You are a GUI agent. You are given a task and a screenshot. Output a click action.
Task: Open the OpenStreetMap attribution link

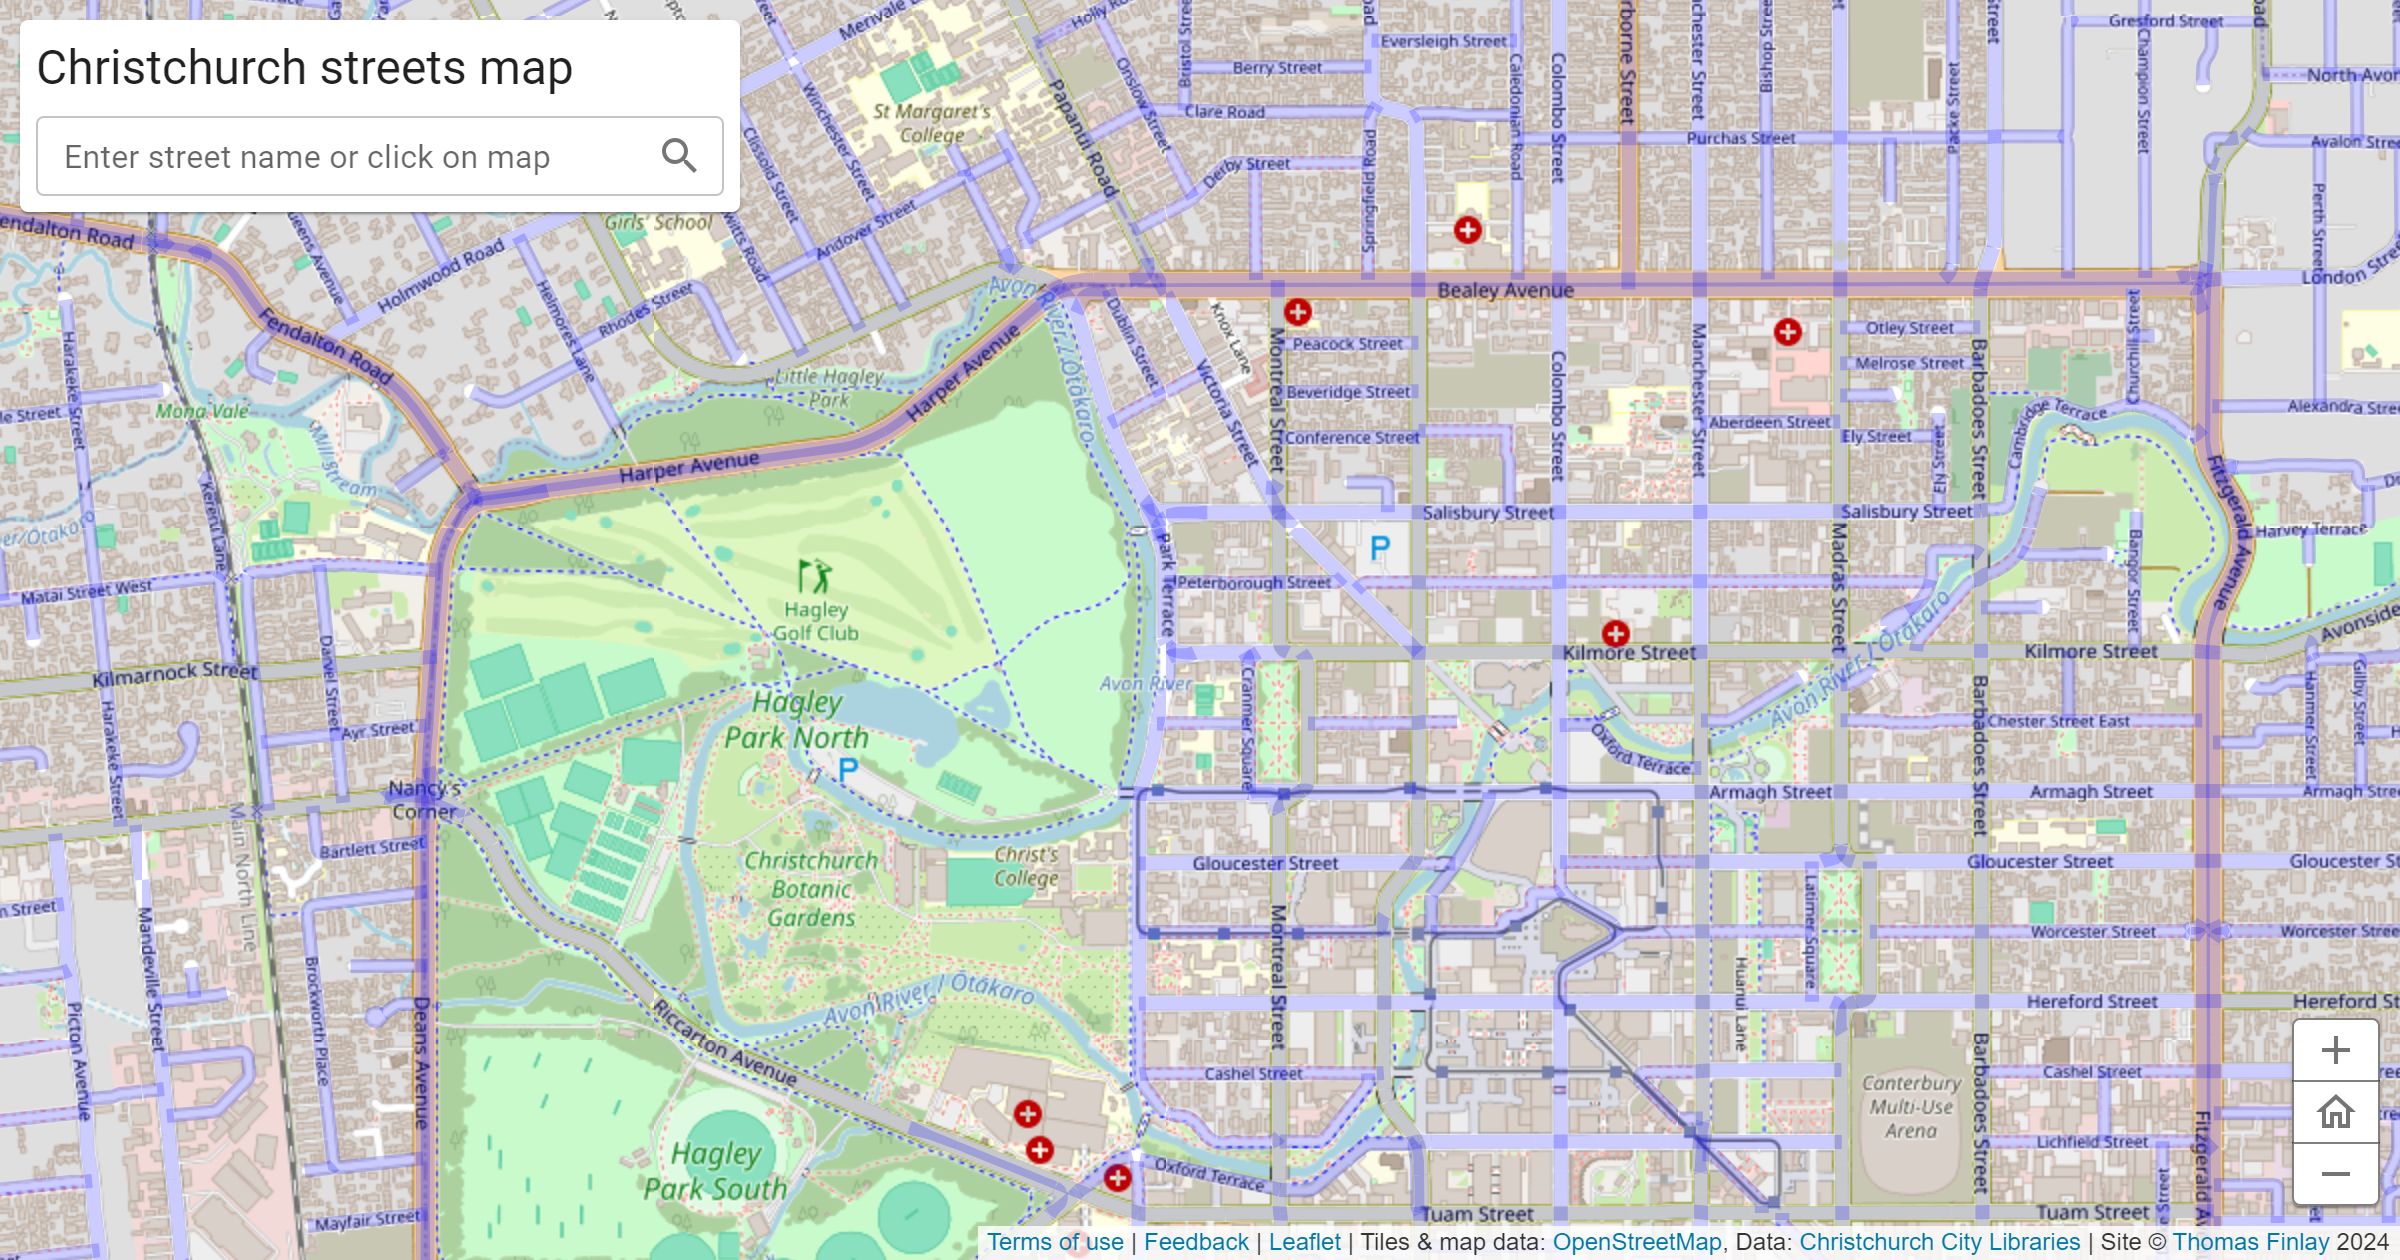pyautogui.click(x=1637, y=1242)
